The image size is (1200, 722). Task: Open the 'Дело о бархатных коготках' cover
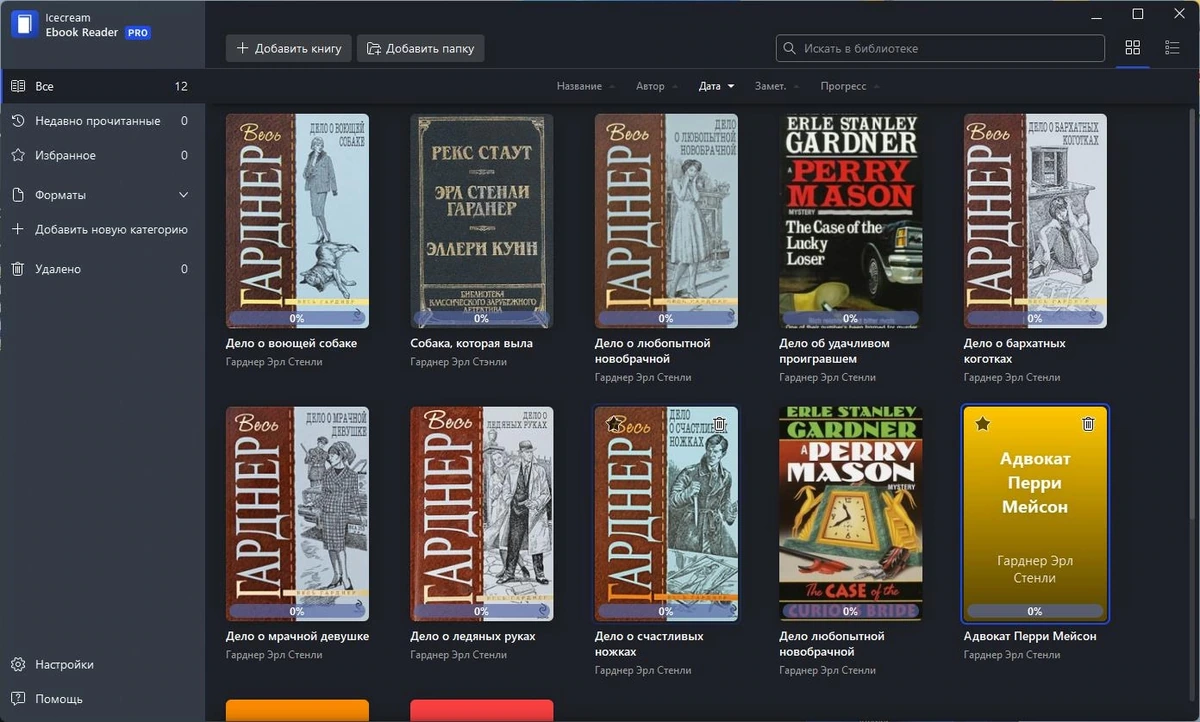(1035, 220)
